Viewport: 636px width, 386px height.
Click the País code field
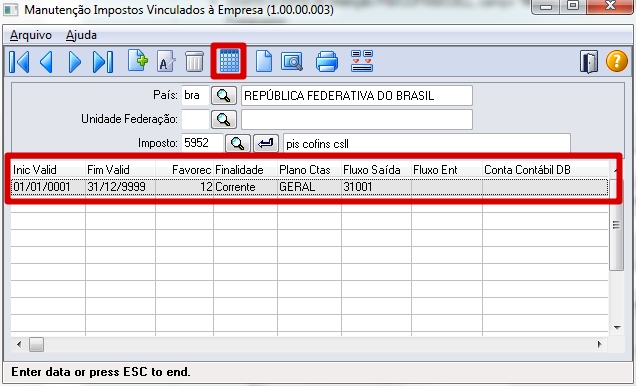click(195, 95)
